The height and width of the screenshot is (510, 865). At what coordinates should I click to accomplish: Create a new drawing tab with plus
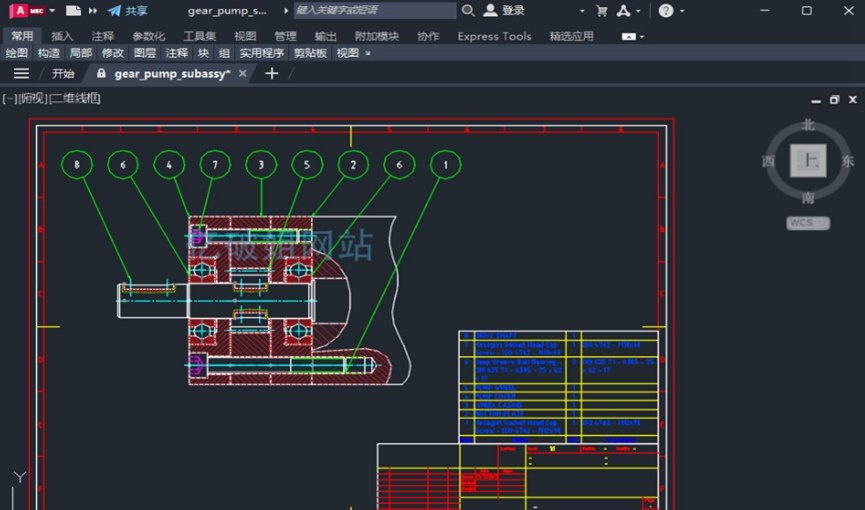pos(271,73)
